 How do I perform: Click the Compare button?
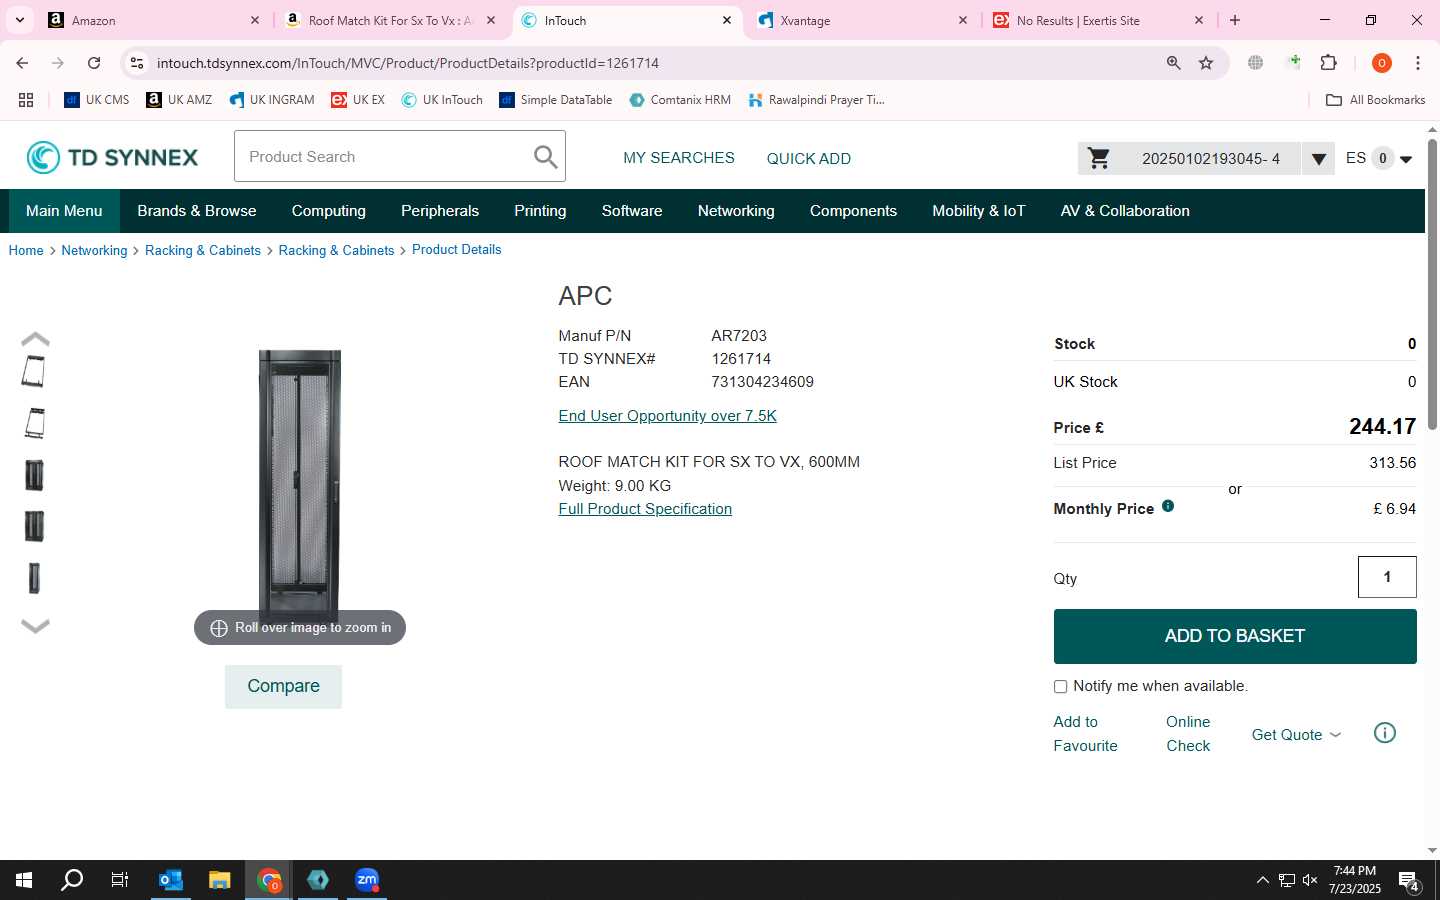click(x=283, y=686)
